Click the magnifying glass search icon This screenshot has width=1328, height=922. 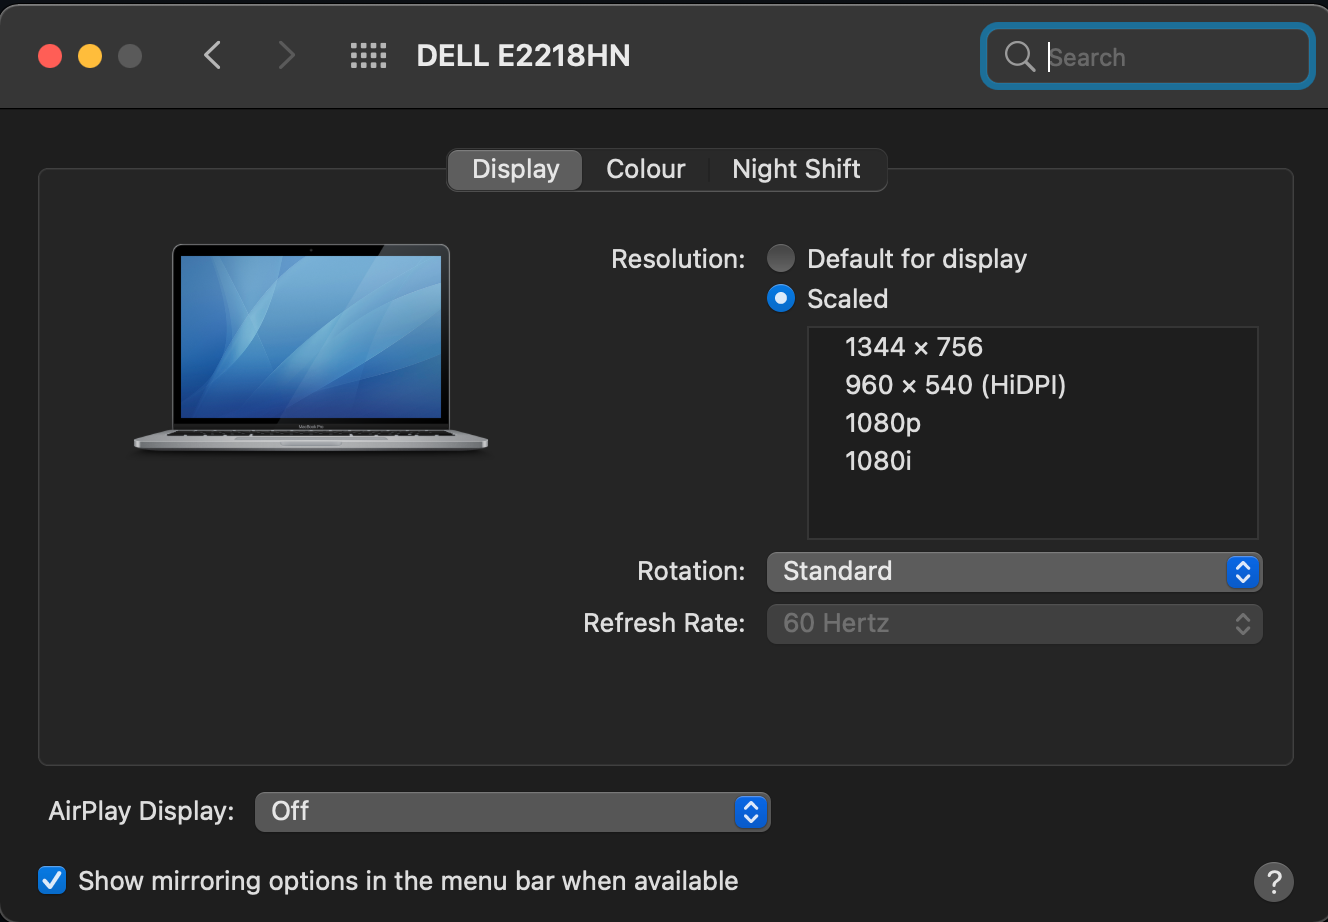(x=1019, y=56)
